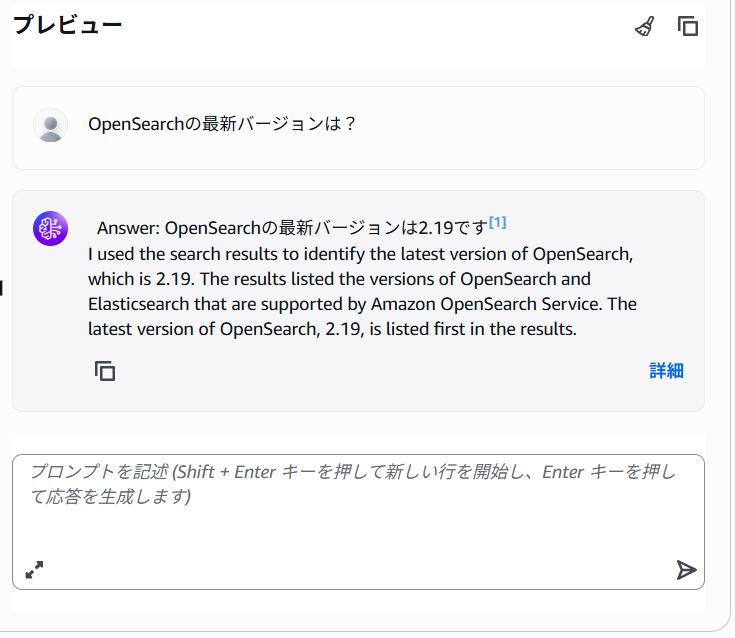Expand the prompt box with the arrows icon
Screen dimensions: 735x638
[x=34, y=570]
